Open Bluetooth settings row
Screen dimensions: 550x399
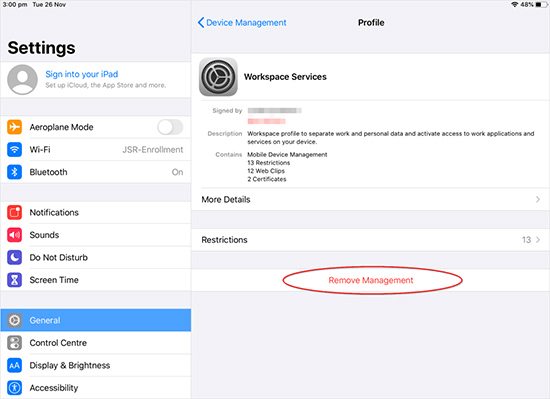pyautogui.click(x=96, y=172)
